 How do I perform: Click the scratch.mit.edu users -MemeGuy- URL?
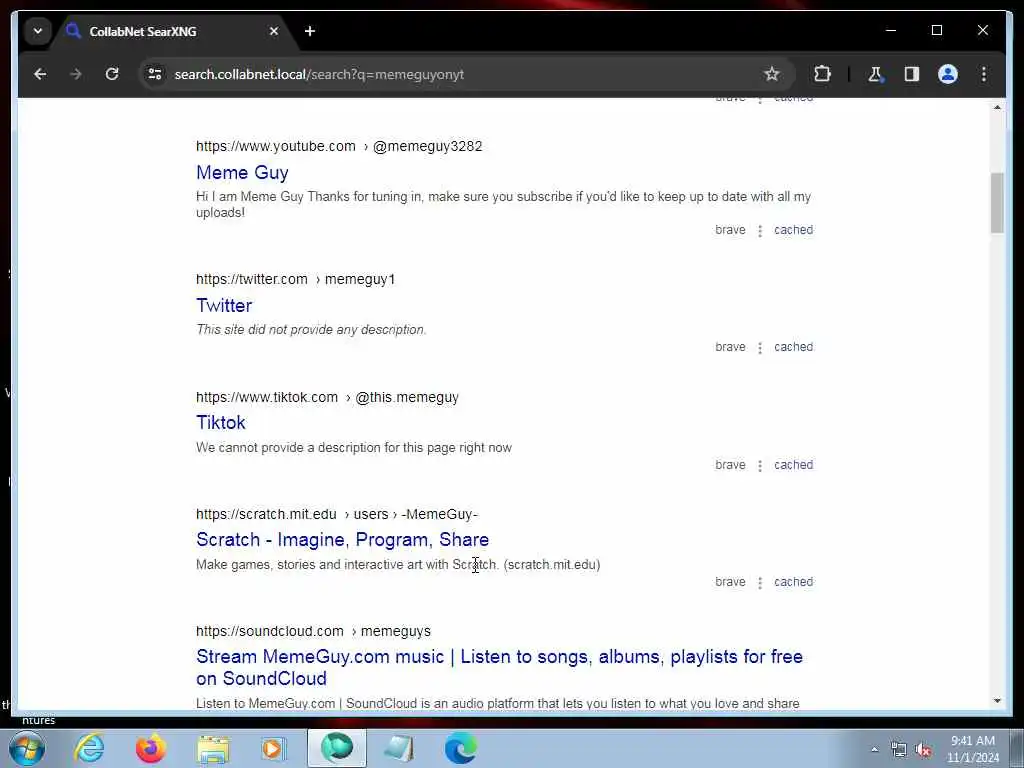coord(337,514)
